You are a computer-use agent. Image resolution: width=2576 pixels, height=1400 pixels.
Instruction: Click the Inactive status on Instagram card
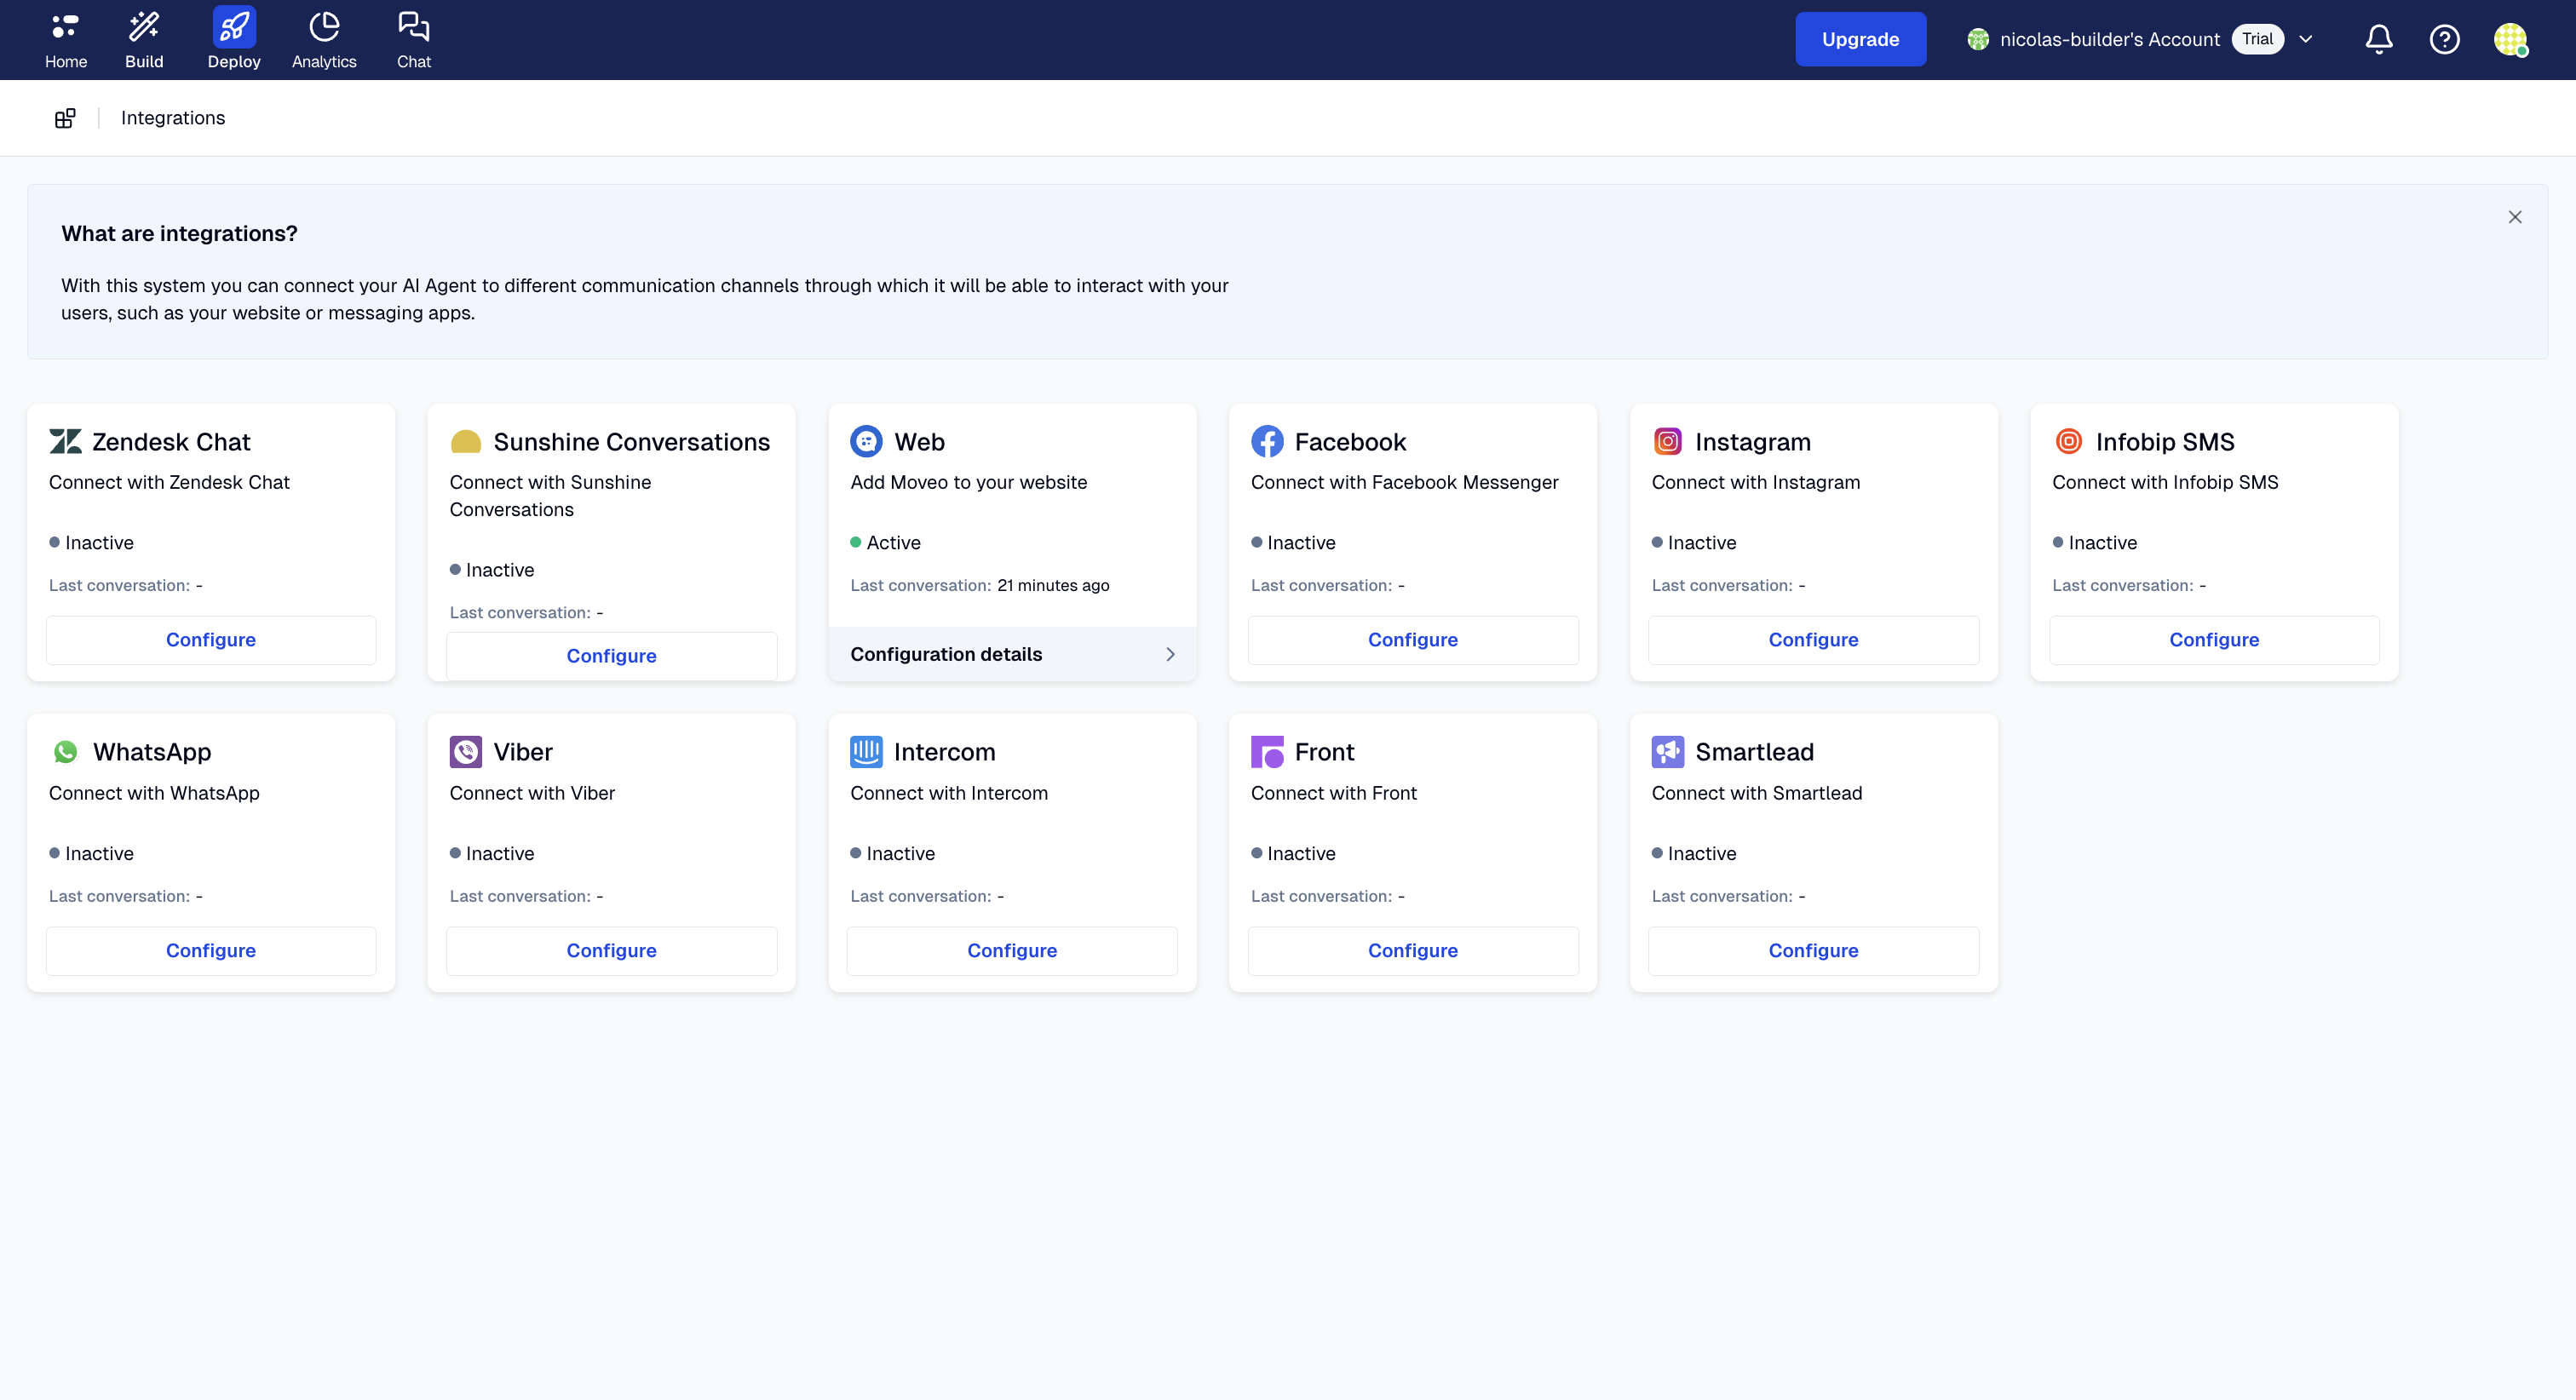(1694, 543)
